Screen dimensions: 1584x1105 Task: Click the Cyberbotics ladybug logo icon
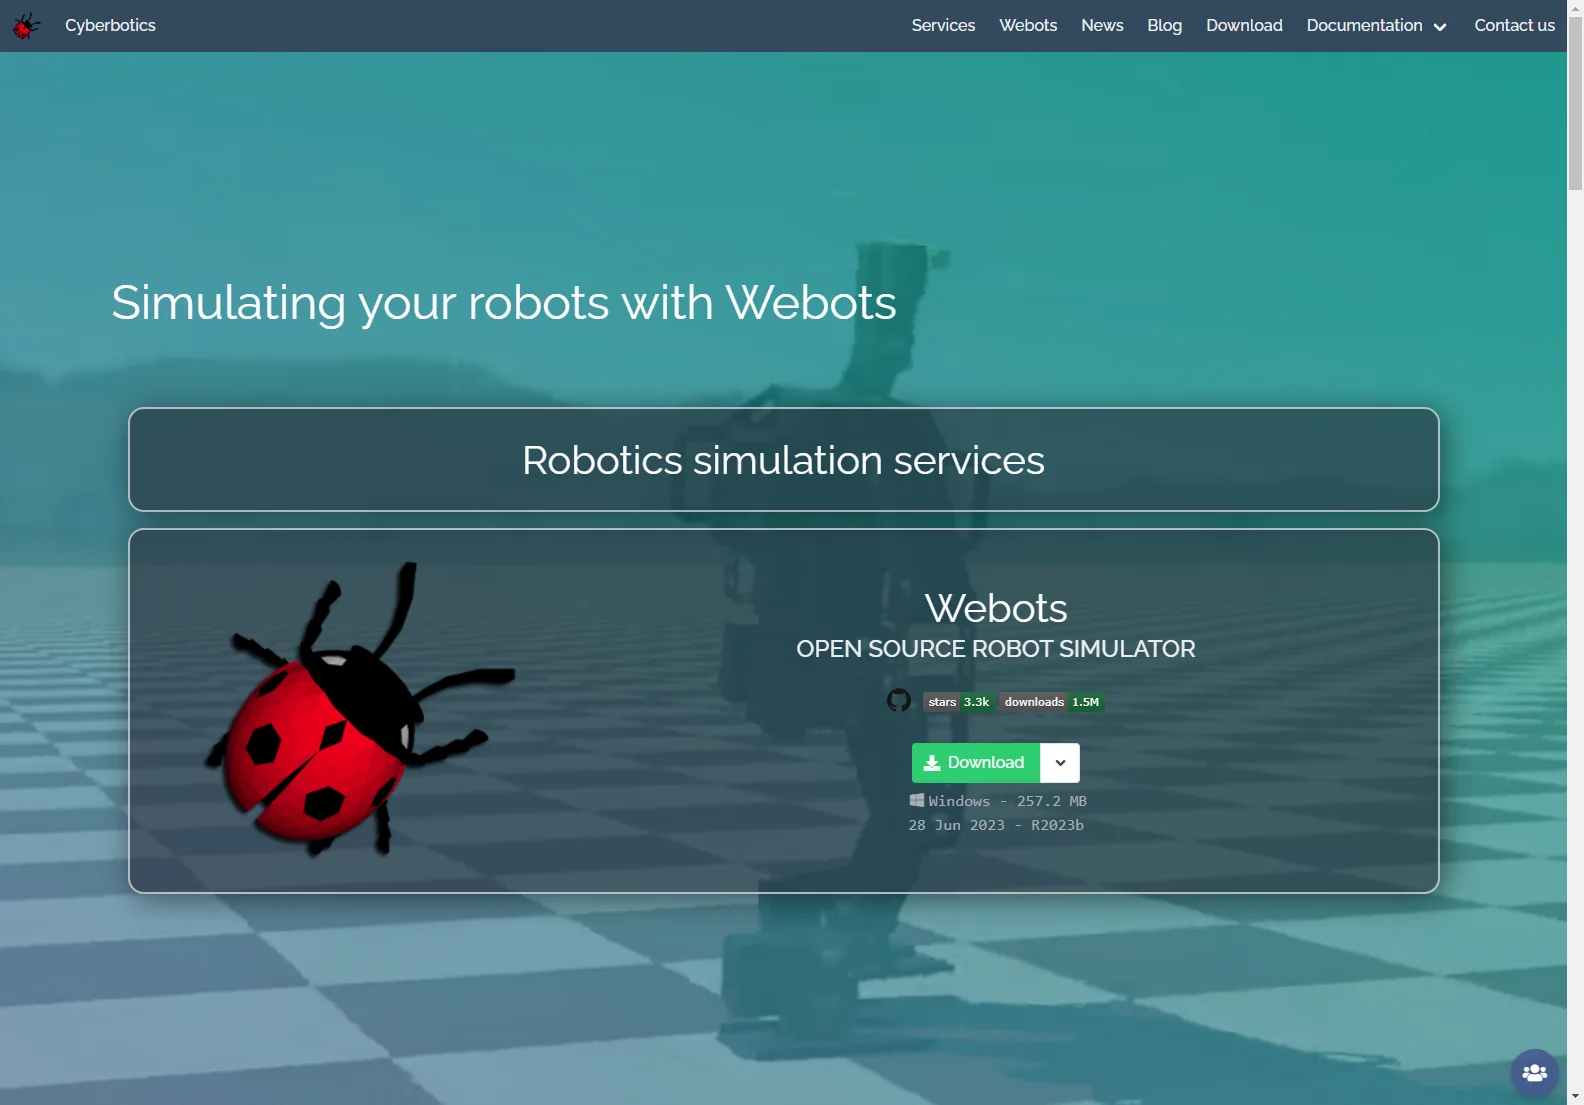[x=26, y=25]
